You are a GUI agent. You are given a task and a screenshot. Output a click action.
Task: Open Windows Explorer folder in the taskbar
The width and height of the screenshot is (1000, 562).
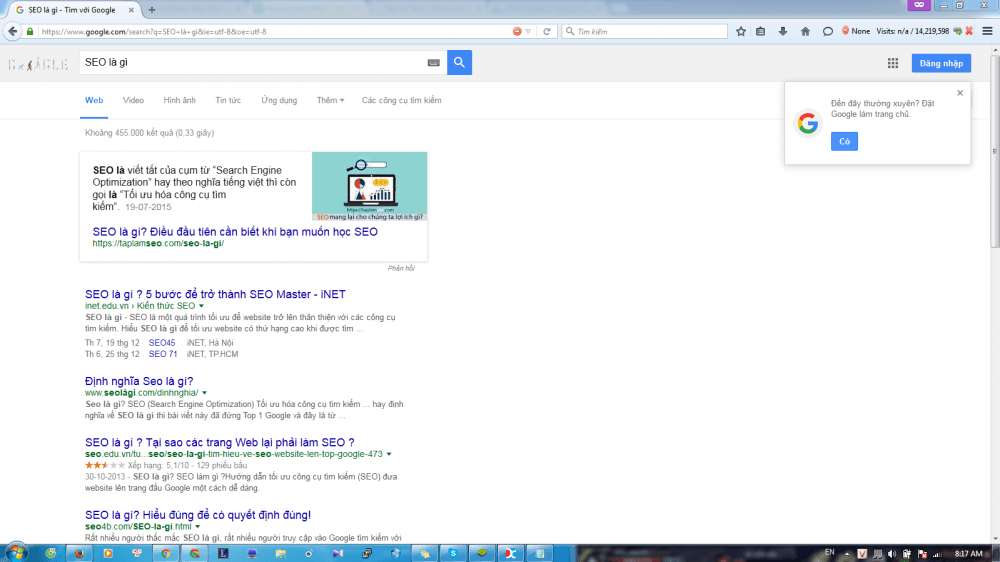281,553
